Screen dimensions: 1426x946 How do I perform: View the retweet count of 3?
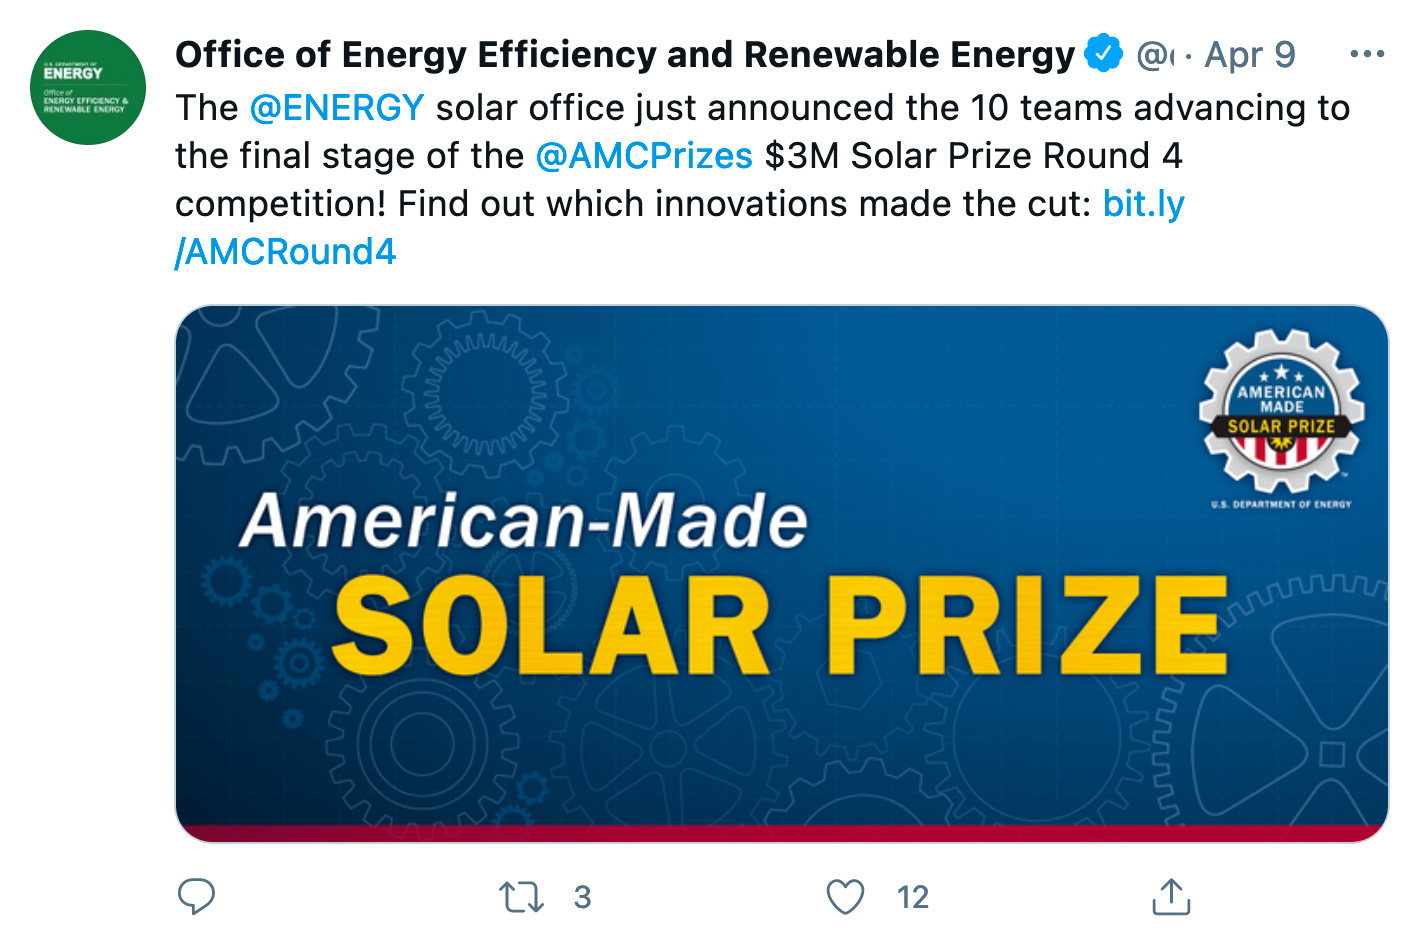[583, 898]
